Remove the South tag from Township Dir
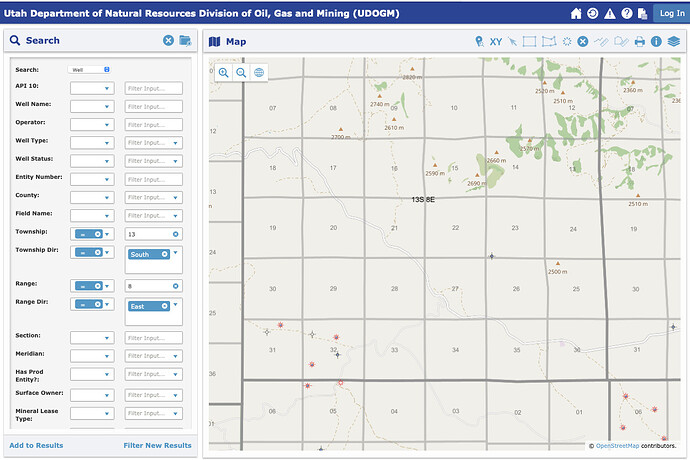The height and width of the screenshot is (460, 690). click(x=164, y=254)
